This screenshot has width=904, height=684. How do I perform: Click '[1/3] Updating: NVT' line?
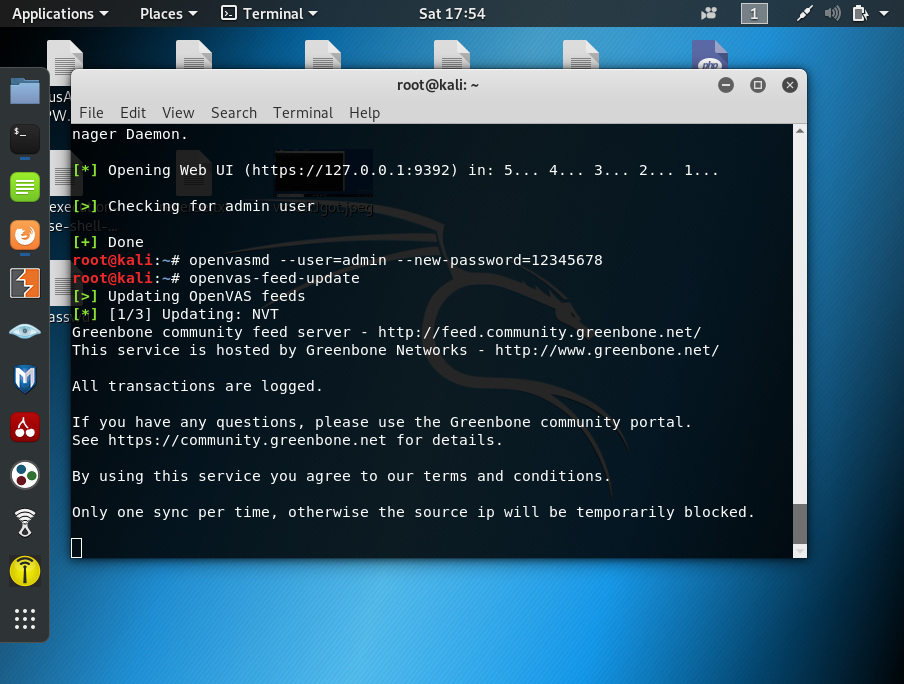[175, 314]
